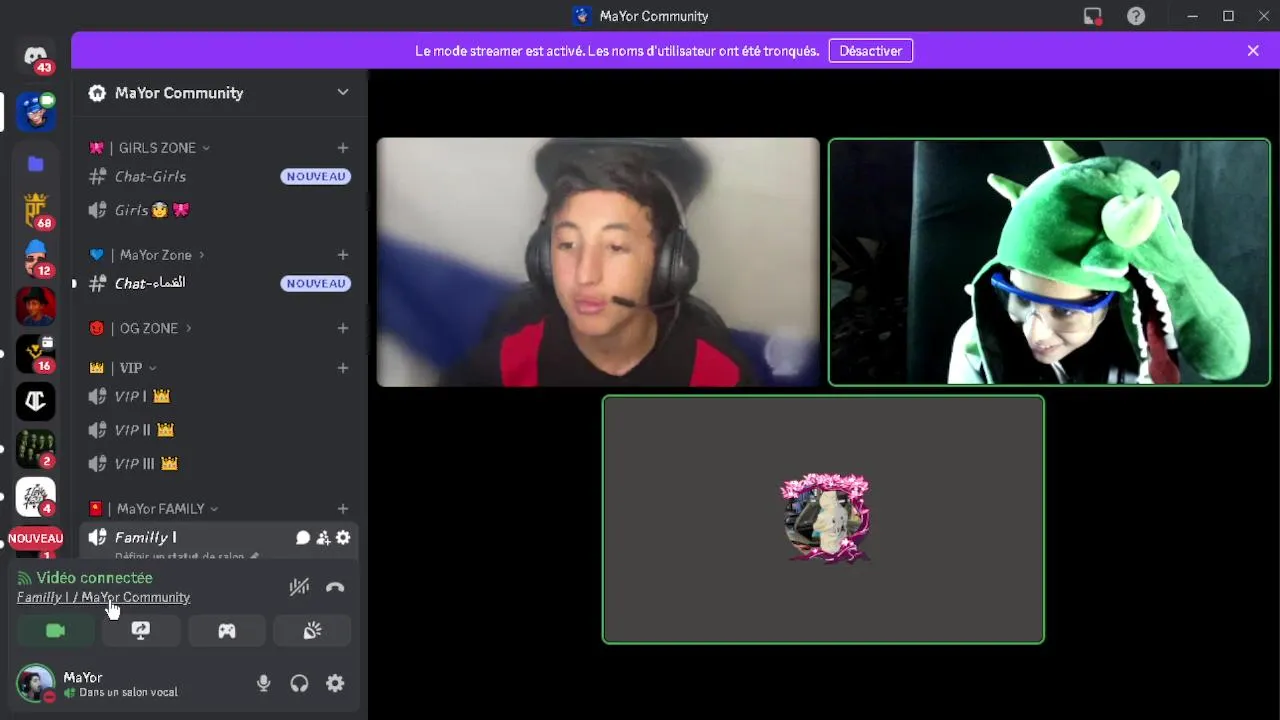Open the server with 12 notifications badge
The height and width of the screenshot is (720, 1280).
pyautogui.click(x=36, y=258)
